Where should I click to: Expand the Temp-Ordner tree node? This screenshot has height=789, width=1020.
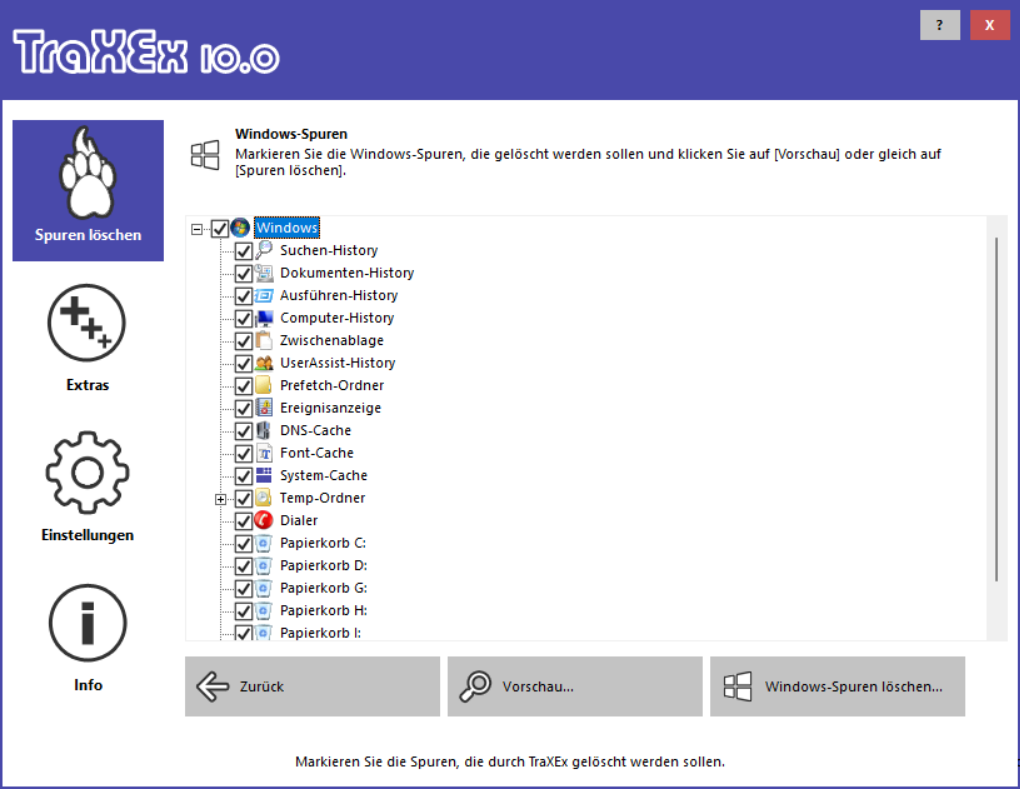click(221, 500)
